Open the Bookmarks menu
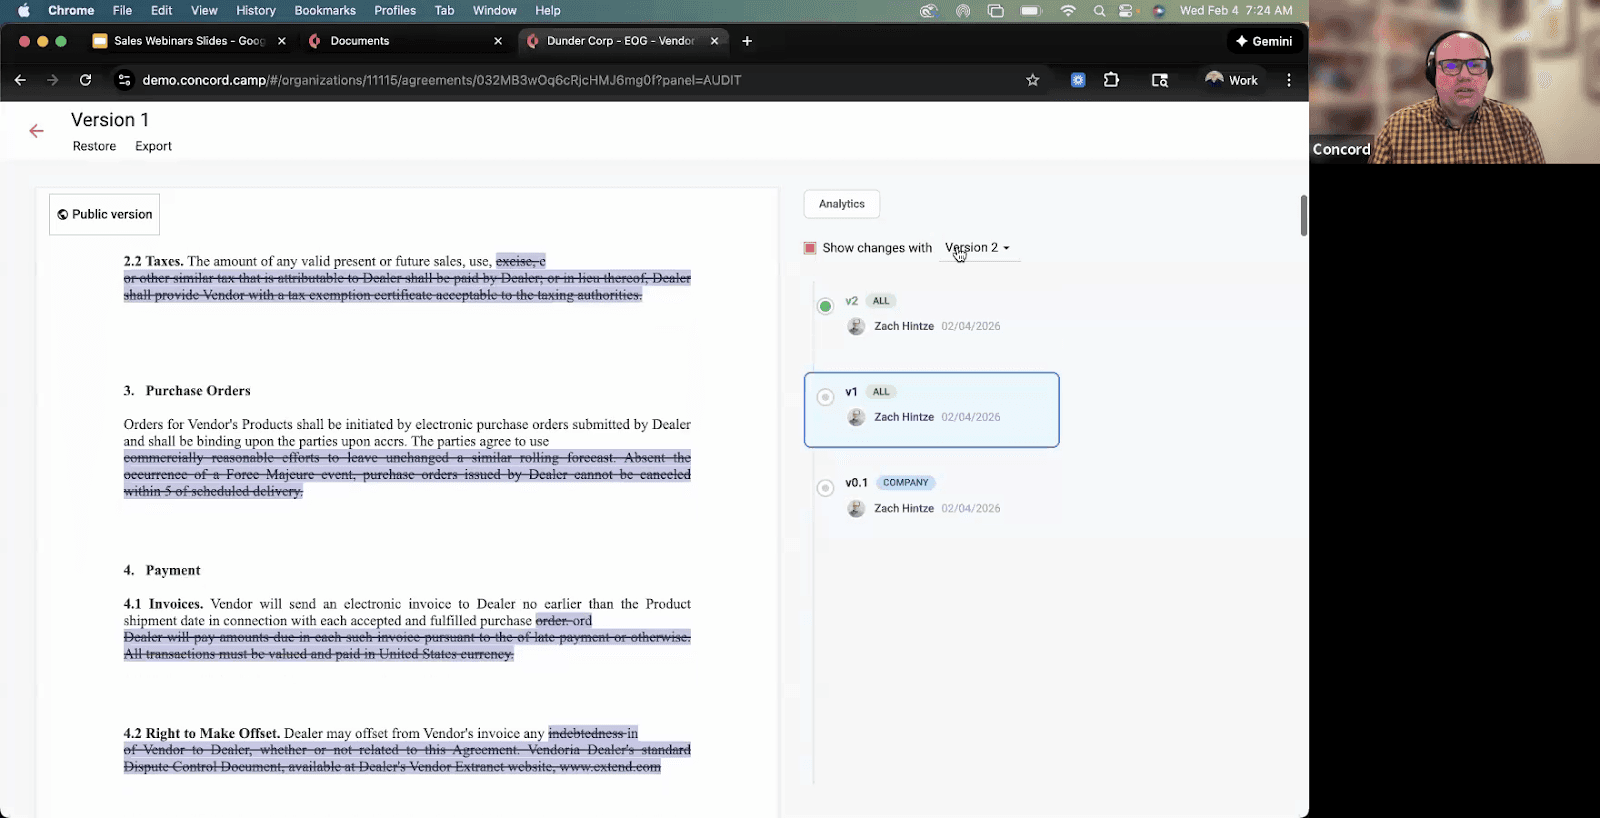 325,10
